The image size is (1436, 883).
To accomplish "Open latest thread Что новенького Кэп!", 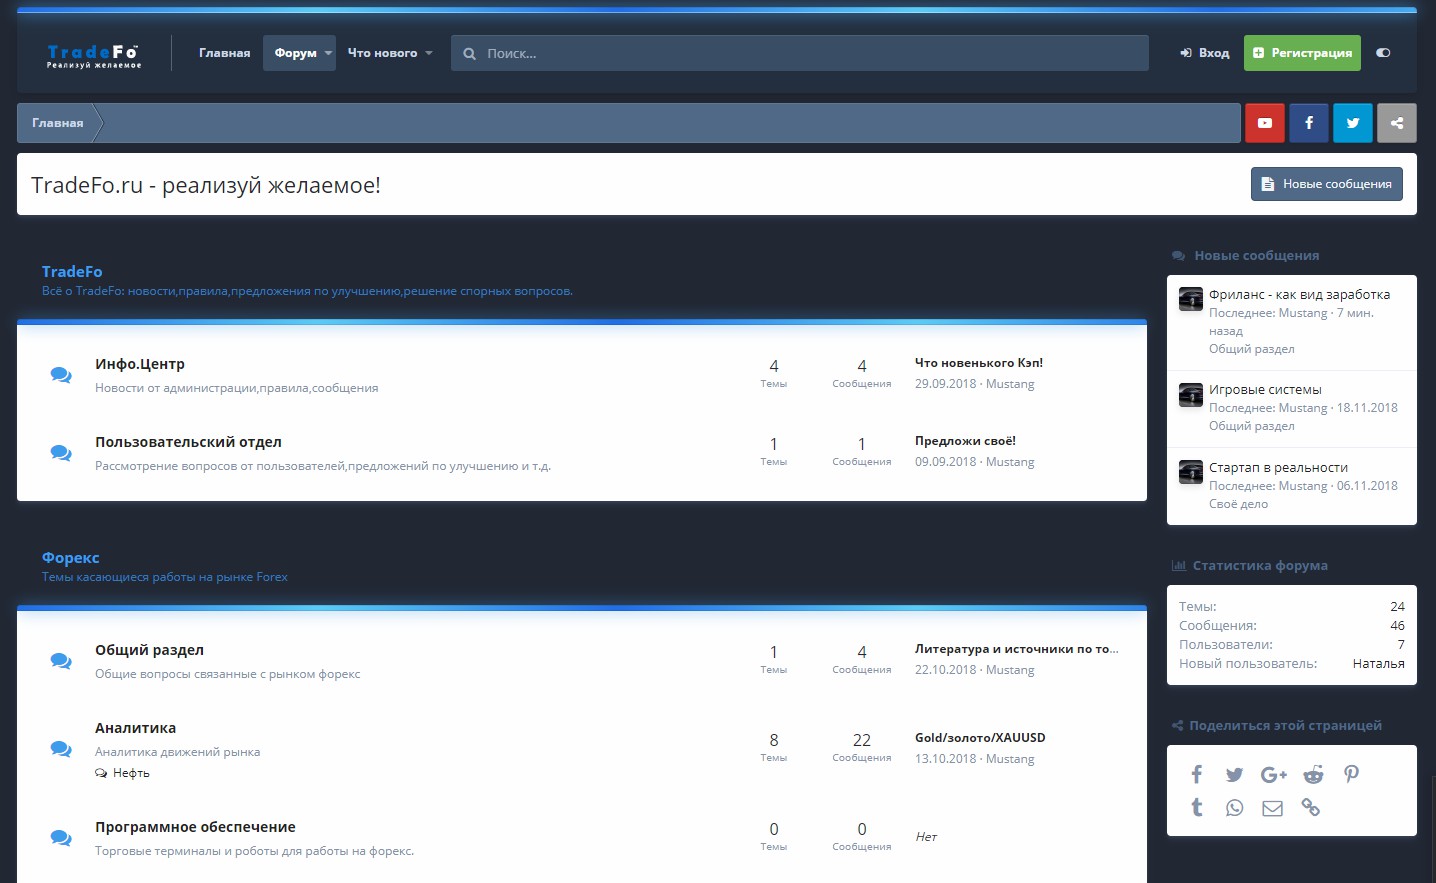I will coord(979,363).
